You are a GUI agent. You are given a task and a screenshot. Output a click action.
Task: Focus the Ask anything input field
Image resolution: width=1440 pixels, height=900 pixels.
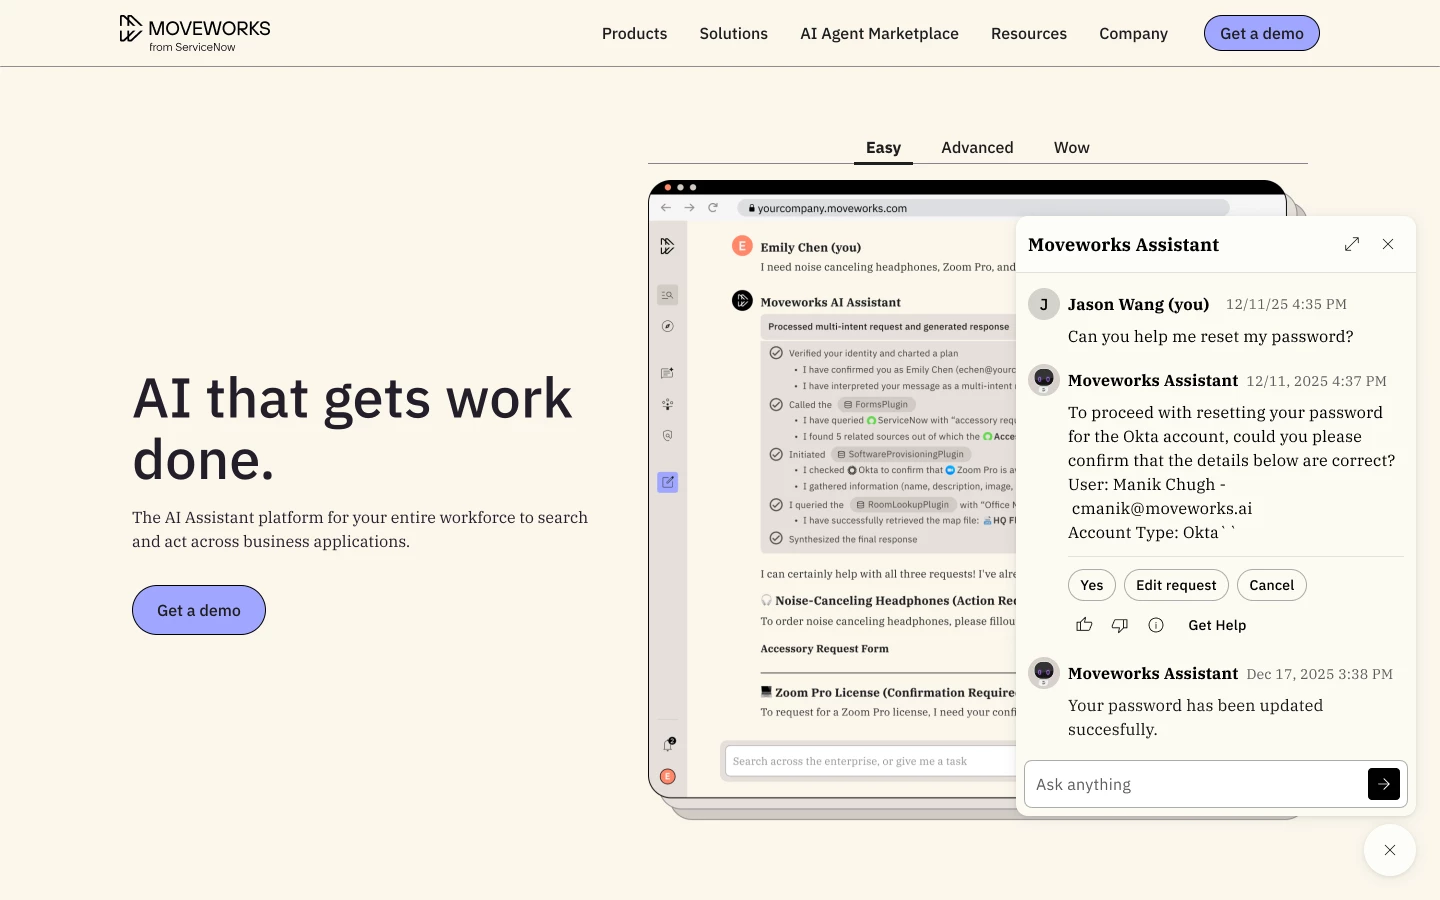click(1196, 784)
